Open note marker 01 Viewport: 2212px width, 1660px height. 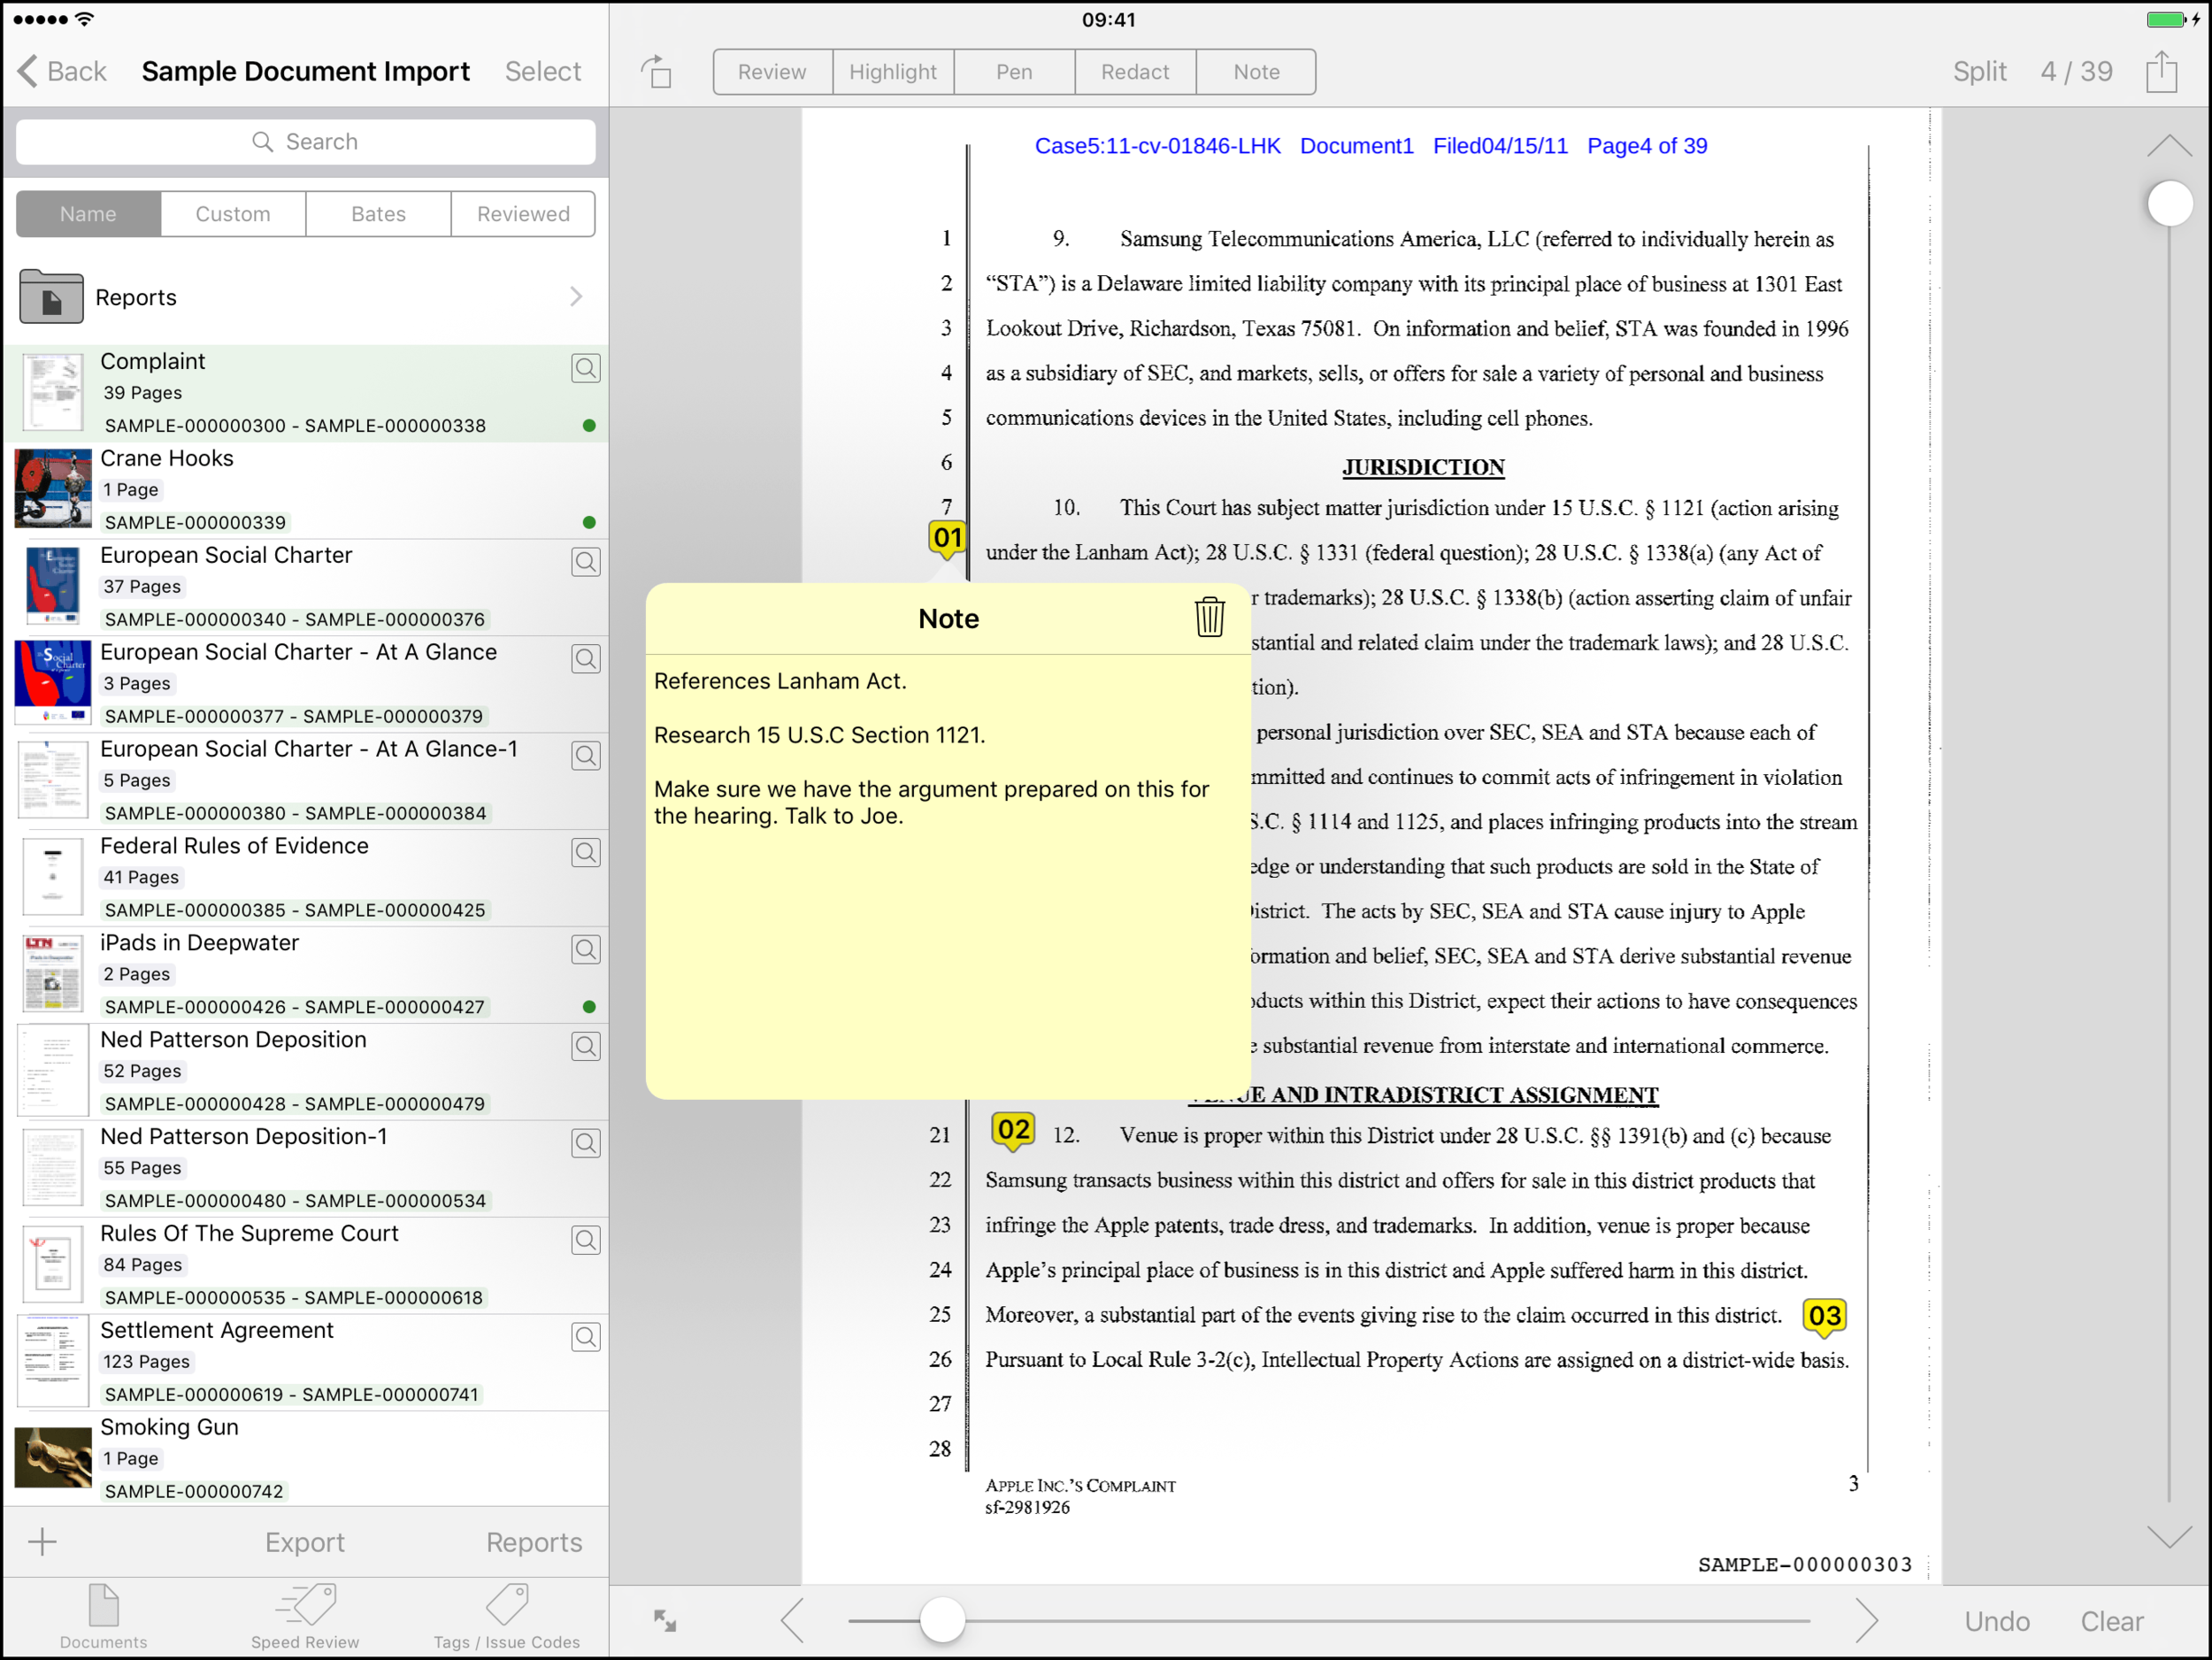tap(947, 538)
